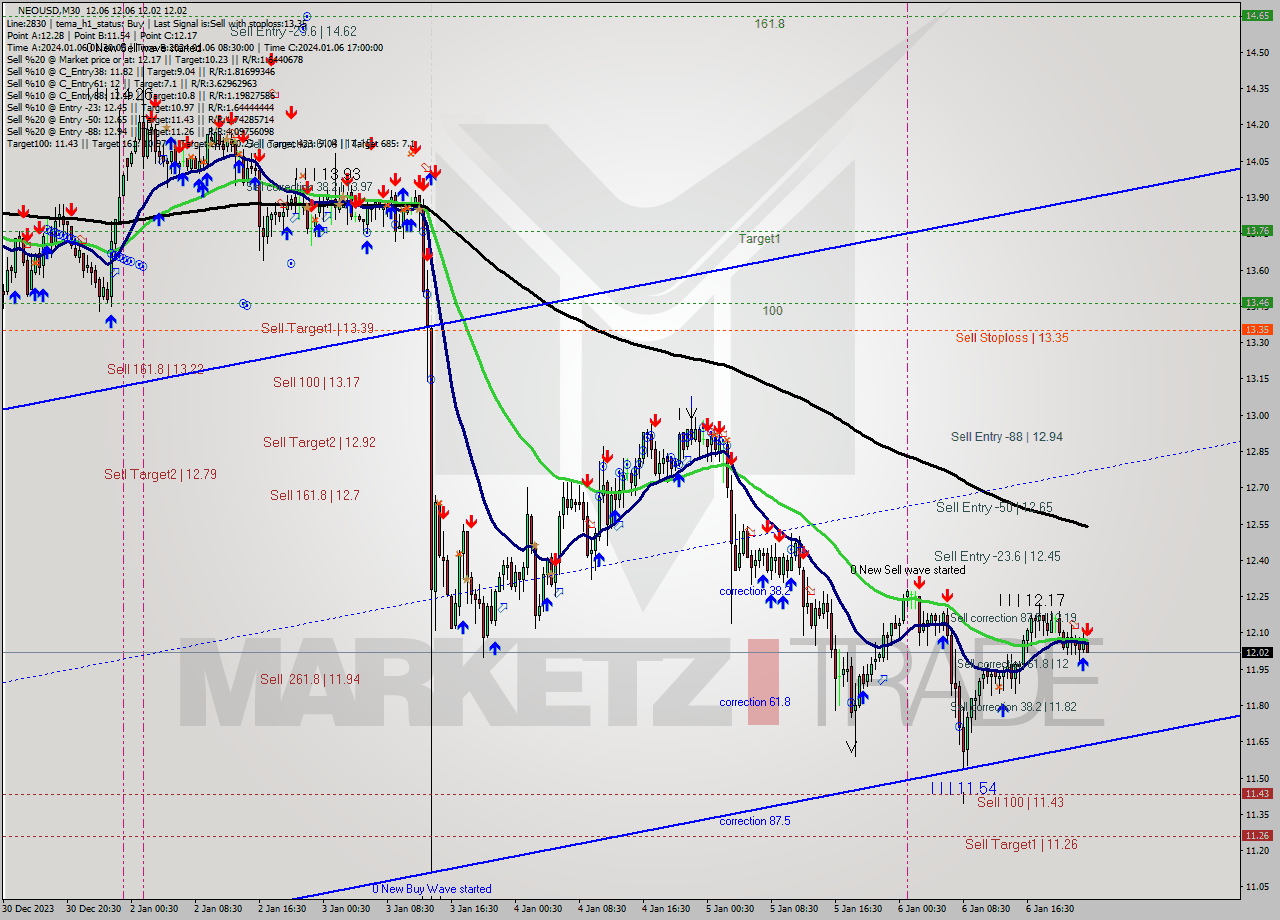Click the 'Sell 100 | 11.43' label
The width and height of the screenshot is (1280, 920).
click(x=1020, y=802)
